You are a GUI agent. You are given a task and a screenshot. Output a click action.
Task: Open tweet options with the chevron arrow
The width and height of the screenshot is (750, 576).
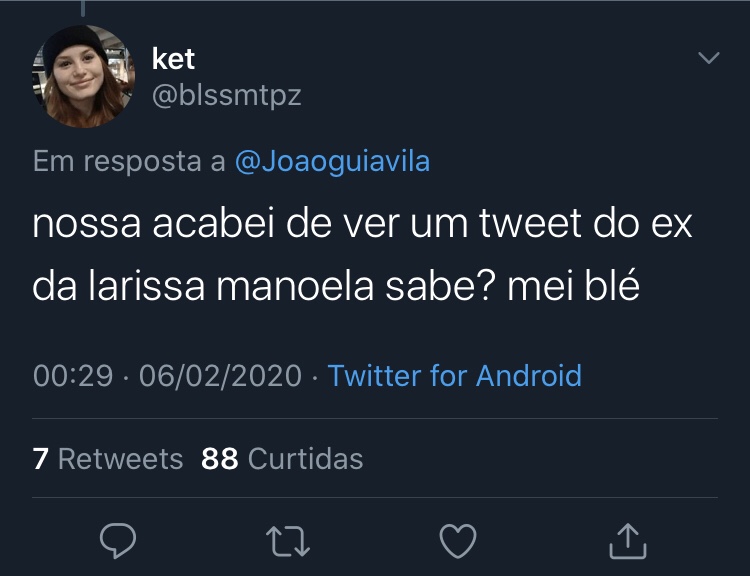[708, 58]
